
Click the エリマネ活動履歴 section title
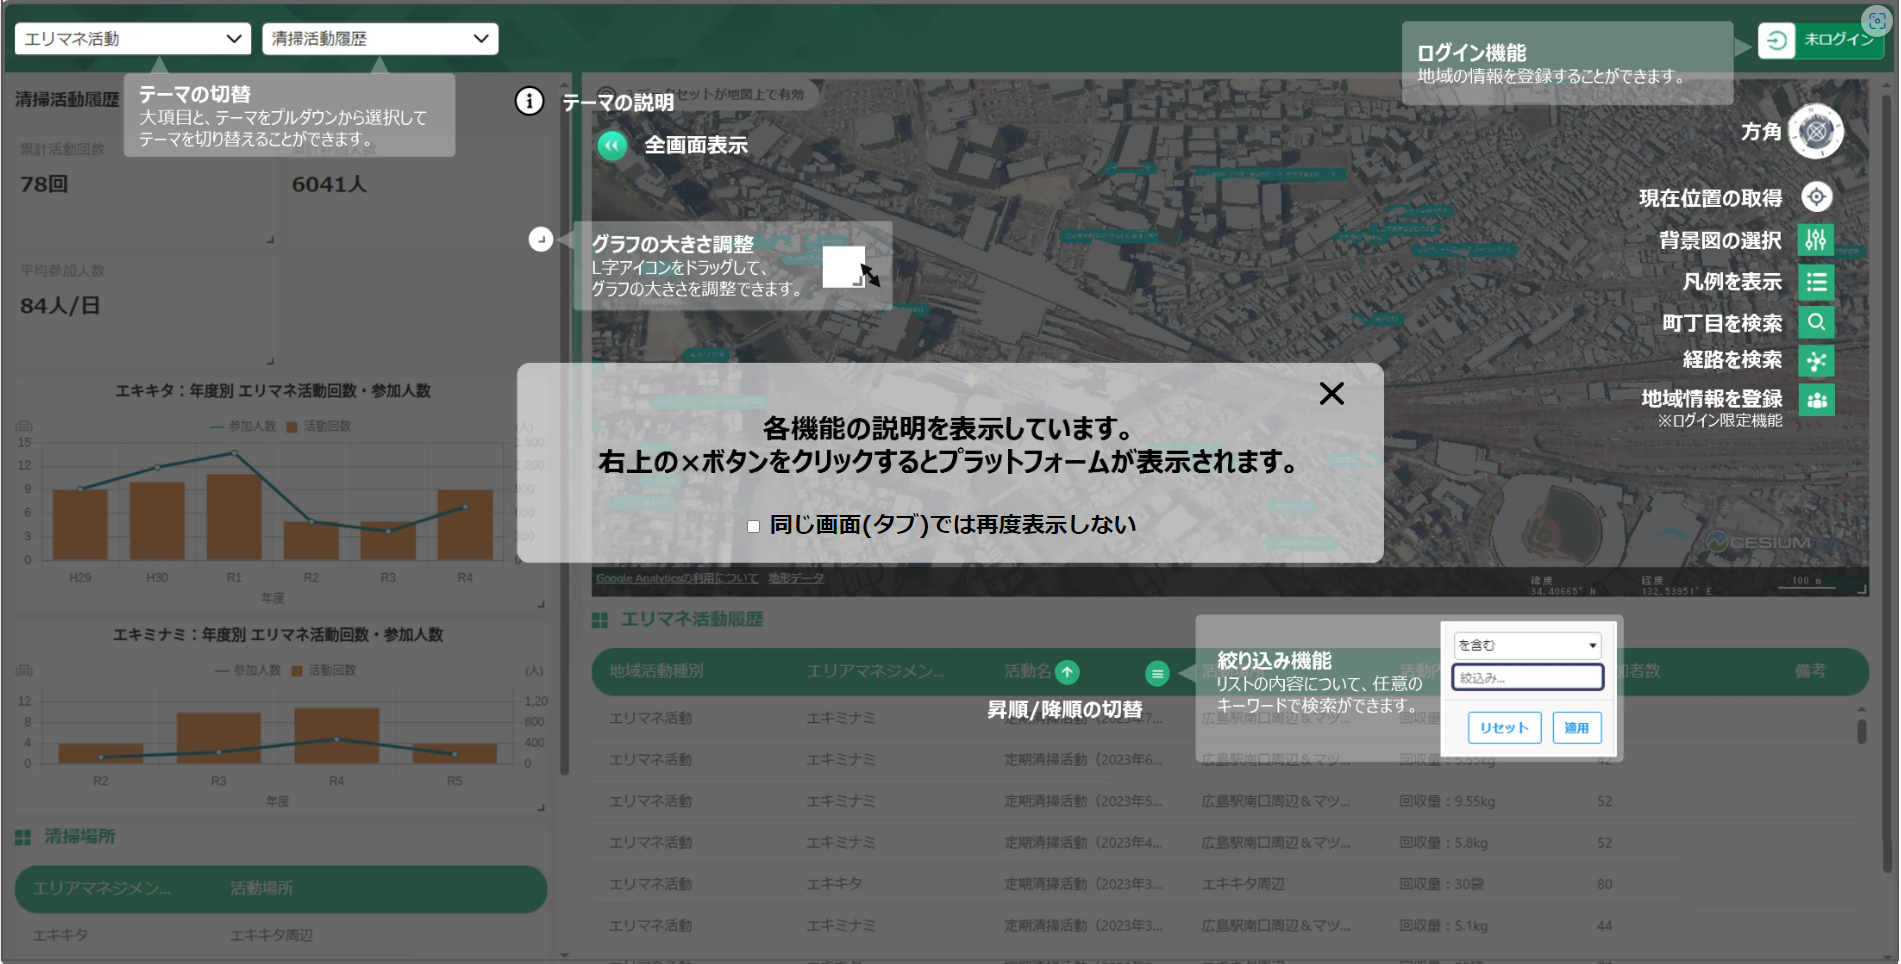click(691, 620)
